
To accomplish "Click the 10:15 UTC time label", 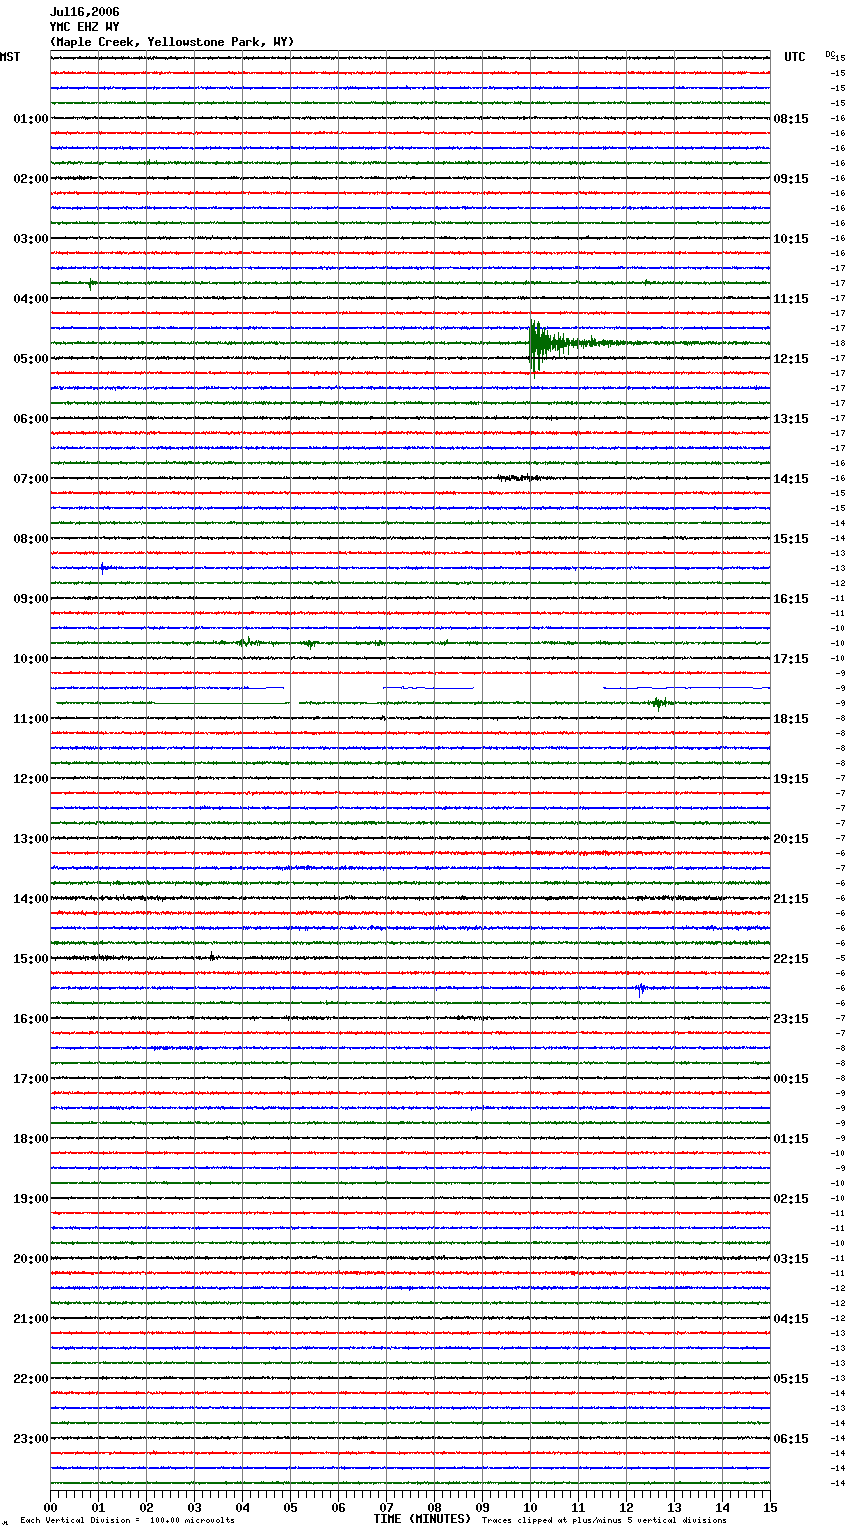I will (791, 239).
